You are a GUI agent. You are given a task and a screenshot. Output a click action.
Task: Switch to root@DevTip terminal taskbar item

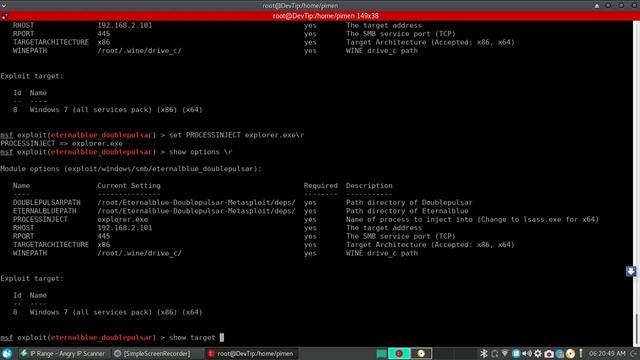coord(251,353)
